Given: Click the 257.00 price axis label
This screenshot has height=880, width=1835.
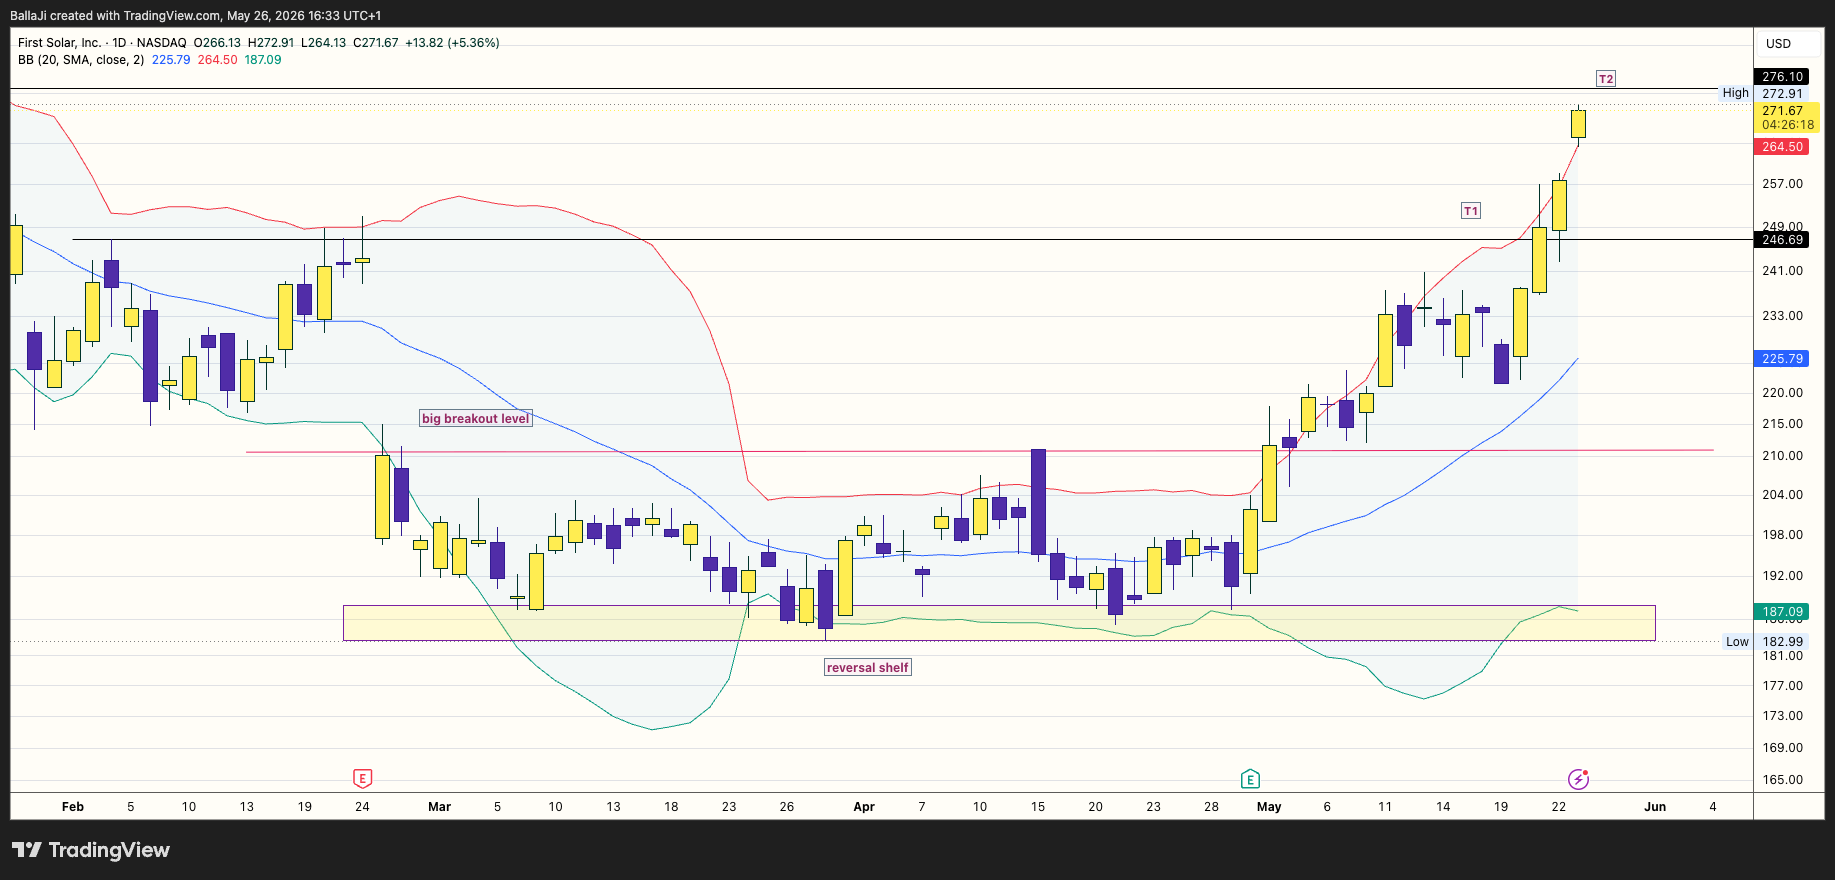Looking at the screenshot, I should pyautogui.click(x=1782, y=184).
